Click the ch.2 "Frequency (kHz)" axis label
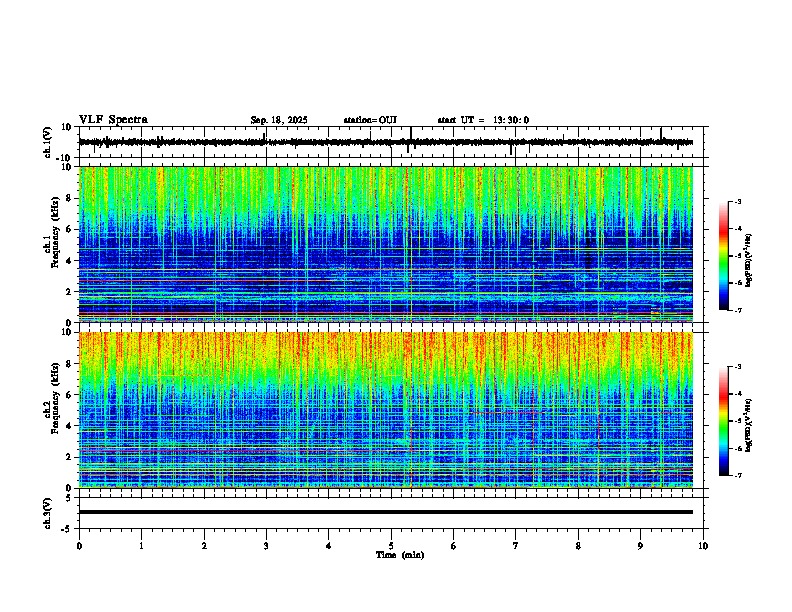 (55, 398)
